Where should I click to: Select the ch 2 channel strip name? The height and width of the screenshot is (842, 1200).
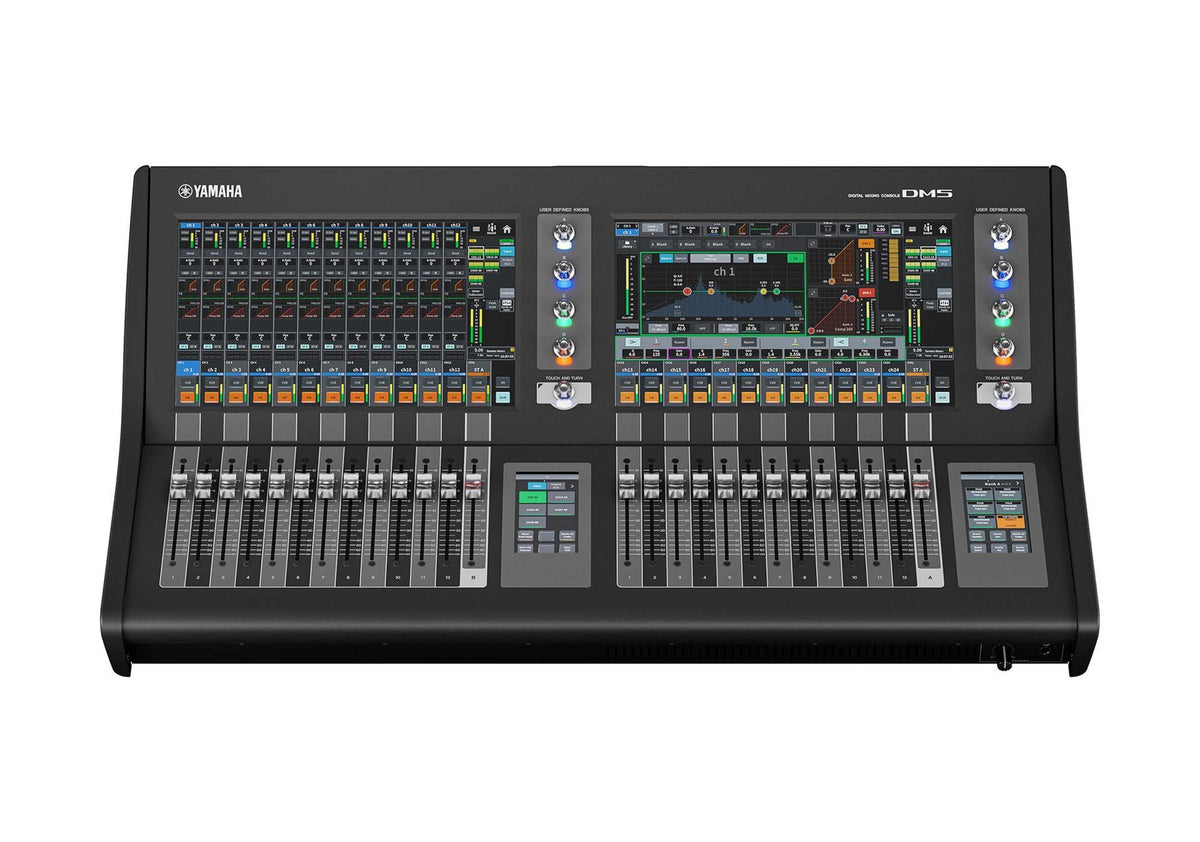(x=212, y=370)
